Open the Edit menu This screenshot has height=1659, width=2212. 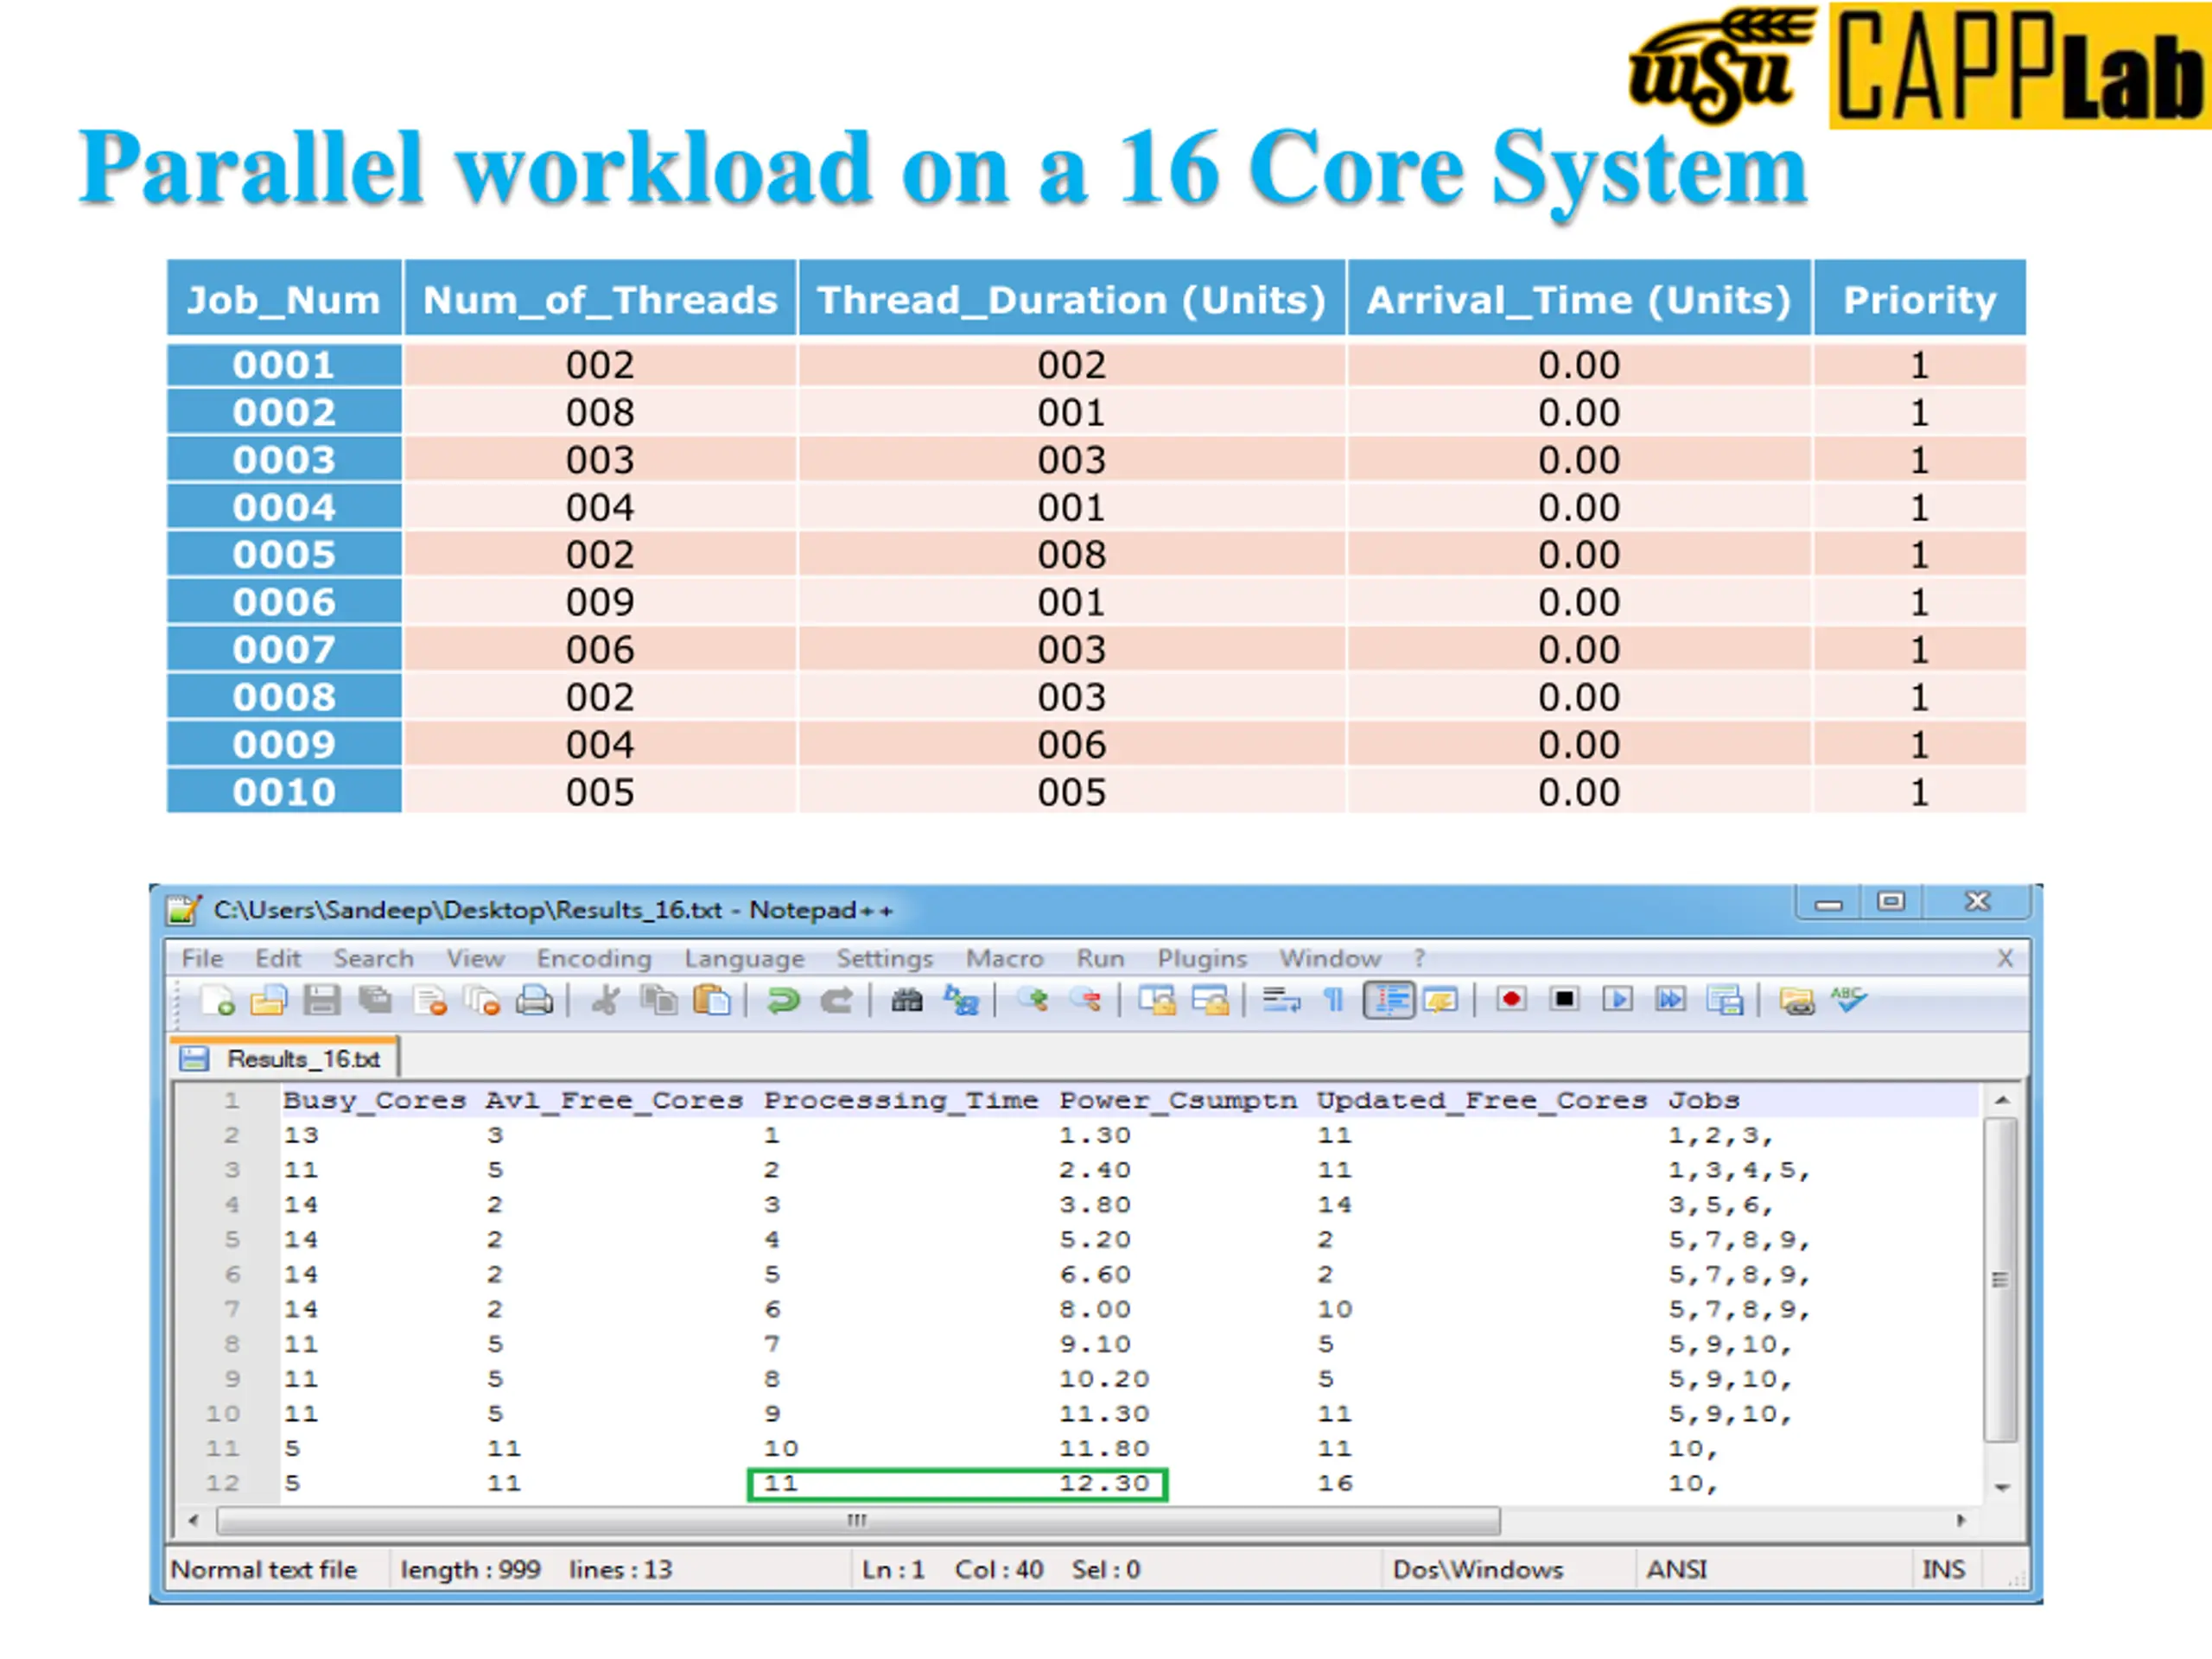point(277,958)
